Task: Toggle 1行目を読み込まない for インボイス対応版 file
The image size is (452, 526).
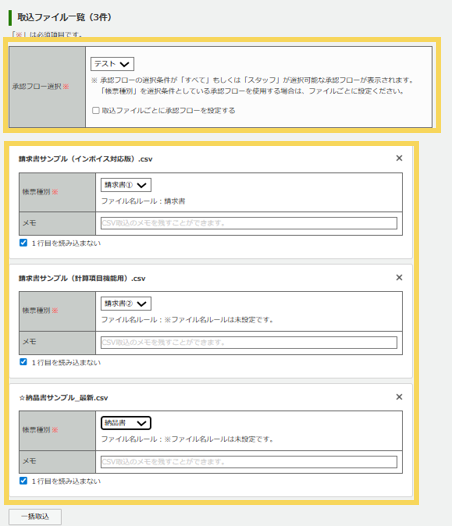Action: [x=23, y=243]
